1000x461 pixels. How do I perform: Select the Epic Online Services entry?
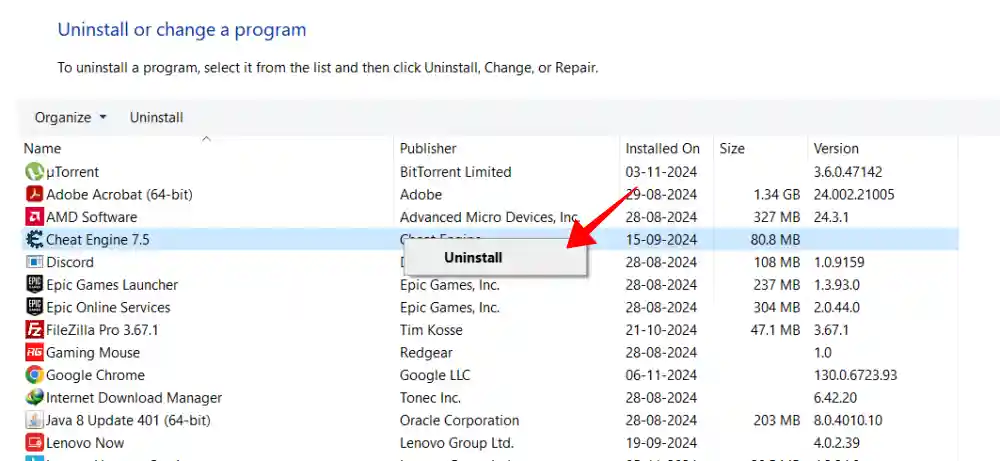[108, 307]
